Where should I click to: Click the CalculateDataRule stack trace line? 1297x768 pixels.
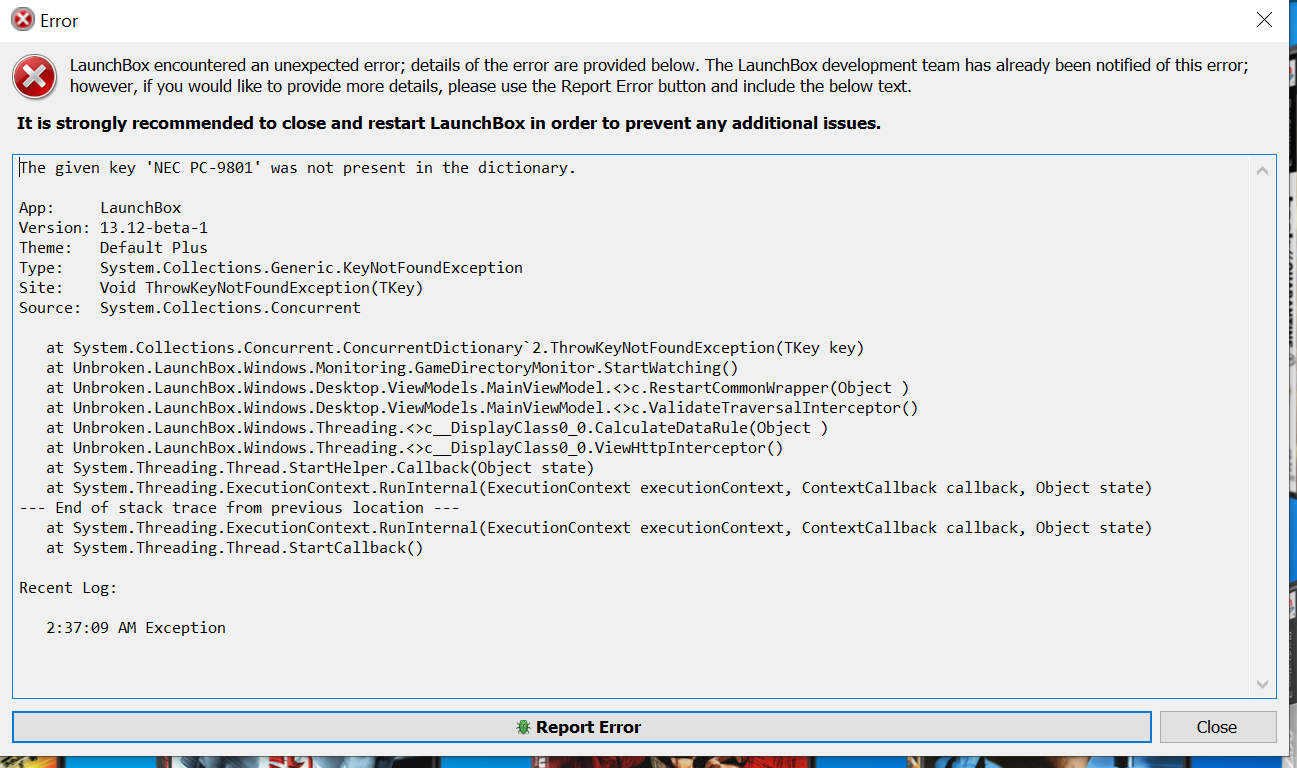click(x=437, y=428)
